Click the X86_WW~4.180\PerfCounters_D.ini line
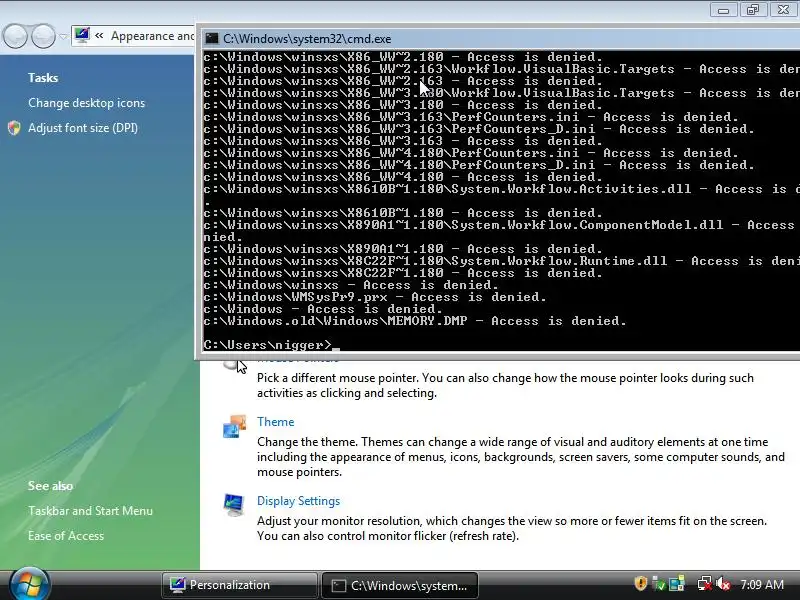800x600 pixels. click(x=479, y=165)
